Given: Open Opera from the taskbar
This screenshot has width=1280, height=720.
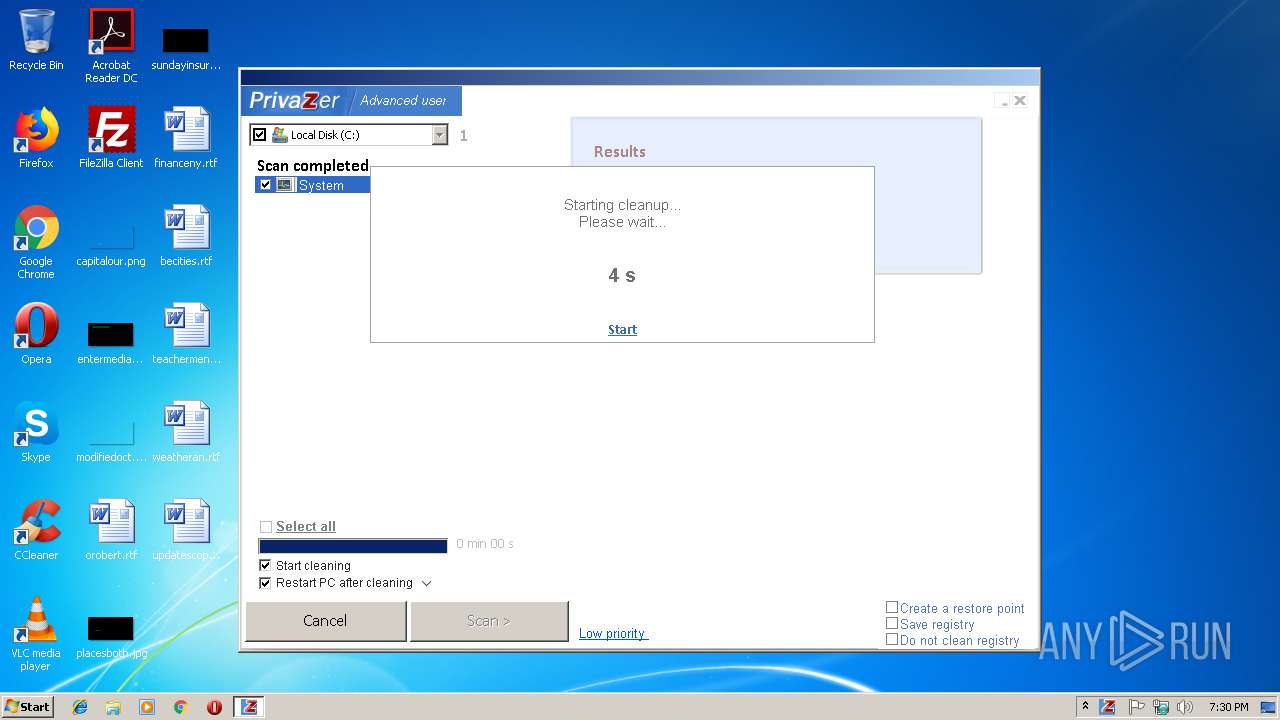Looking at the screenshot, I should point(214,707).
